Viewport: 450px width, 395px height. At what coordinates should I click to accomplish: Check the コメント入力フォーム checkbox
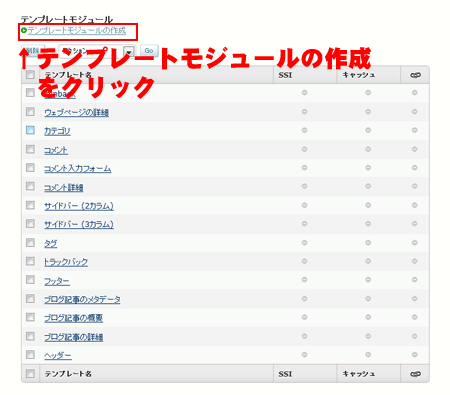click(30, 167)
